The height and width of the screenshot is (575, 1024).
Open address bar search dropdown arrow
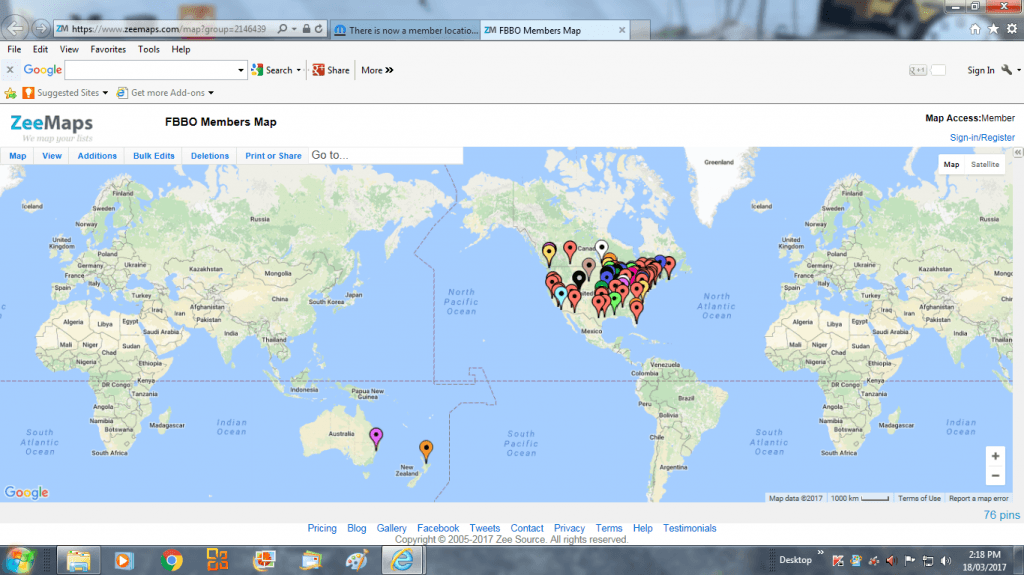pyautogui.click(x=294, y=29)
